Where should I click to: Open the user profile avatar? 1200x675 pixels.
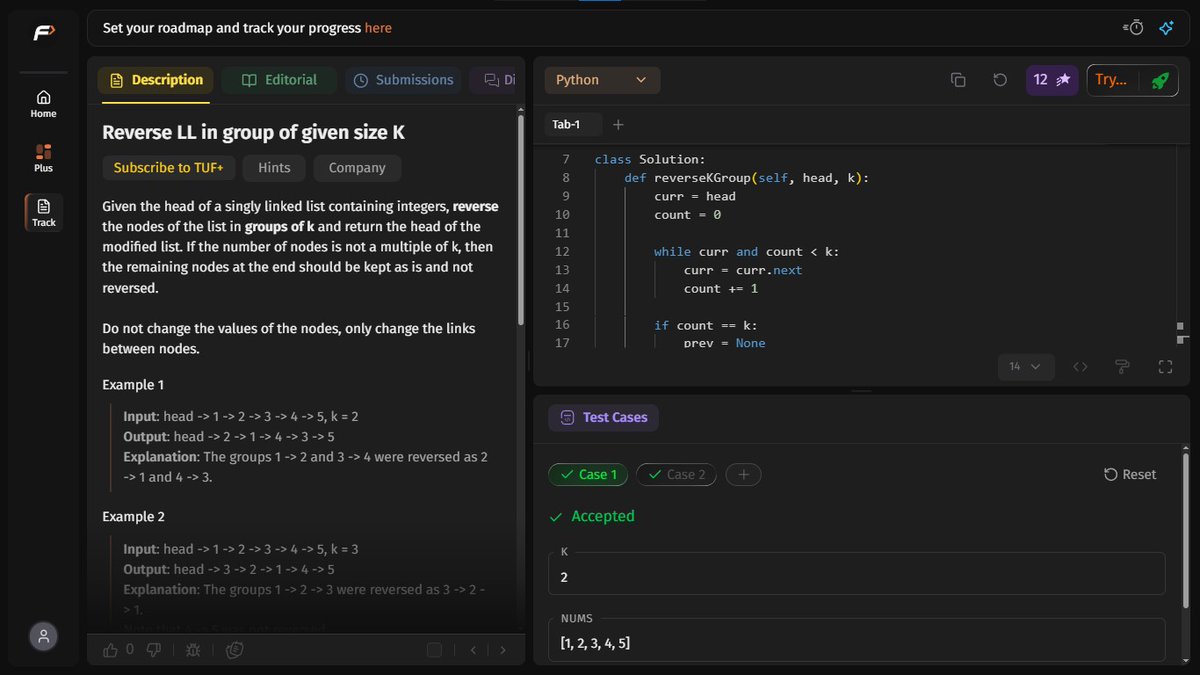point(43,635)
